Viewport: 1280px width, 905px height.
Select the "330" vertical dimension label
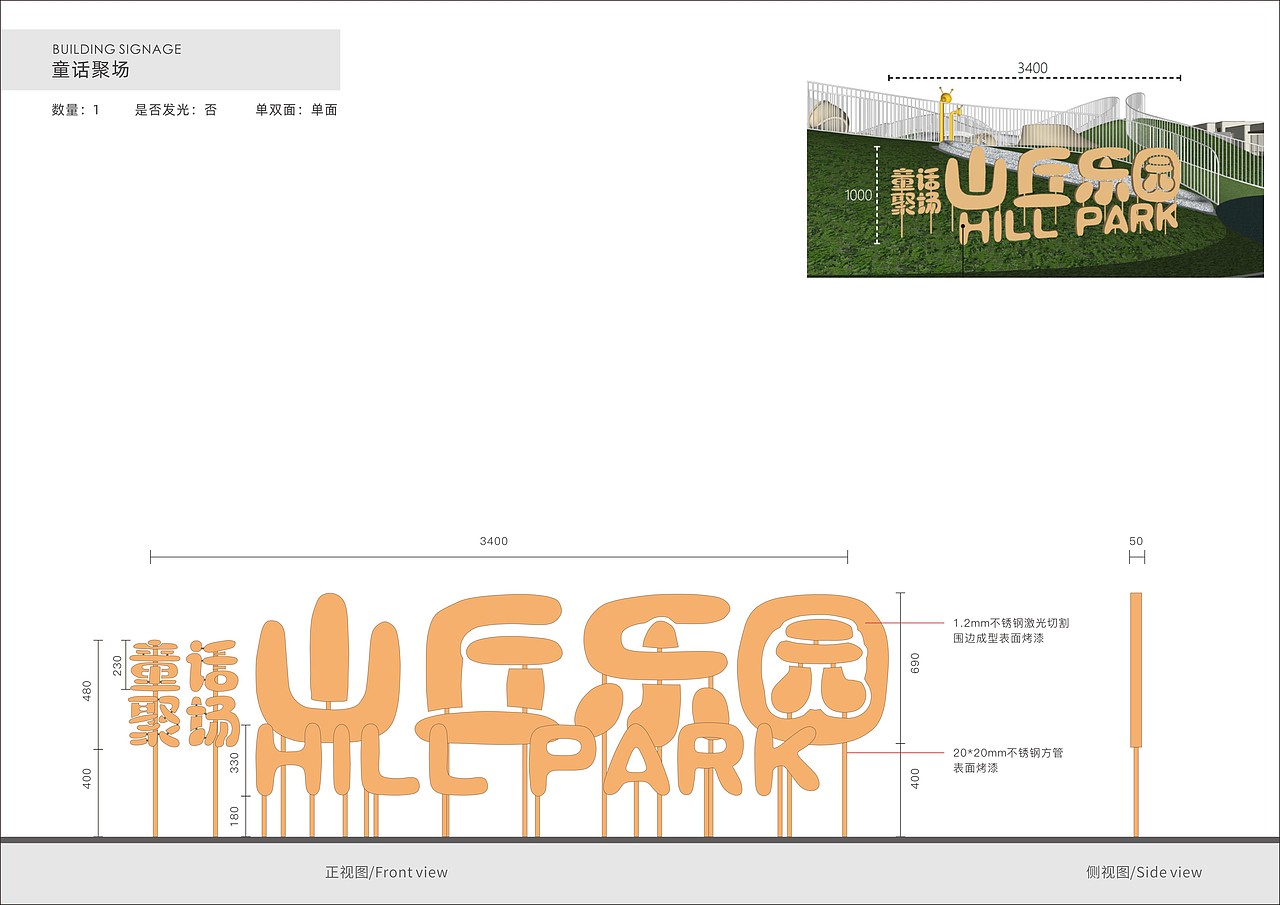pyautogui.click(x=235, y=762)
